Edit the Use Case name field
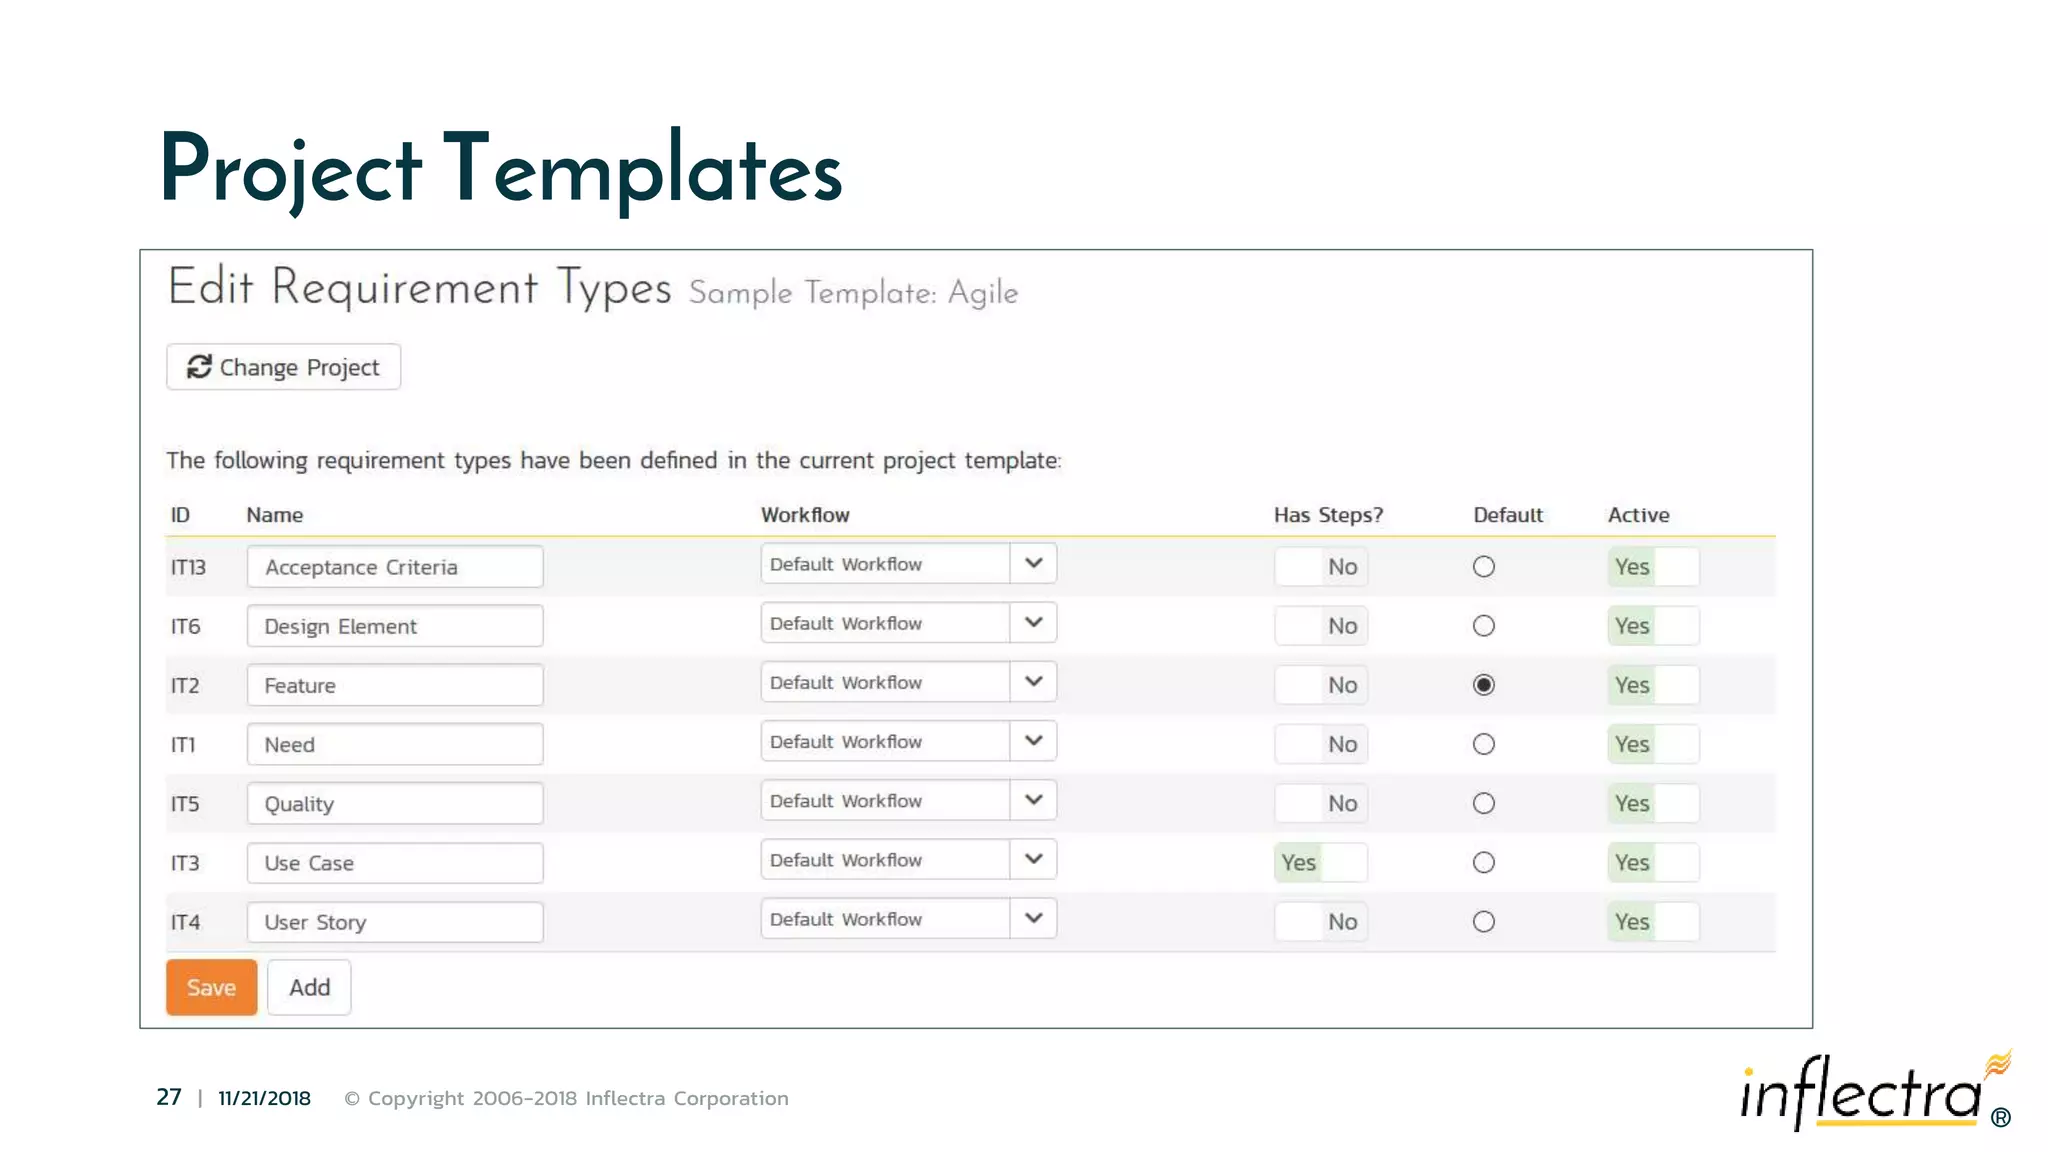Screen dimensions: 2048x1152 point(395,862)
